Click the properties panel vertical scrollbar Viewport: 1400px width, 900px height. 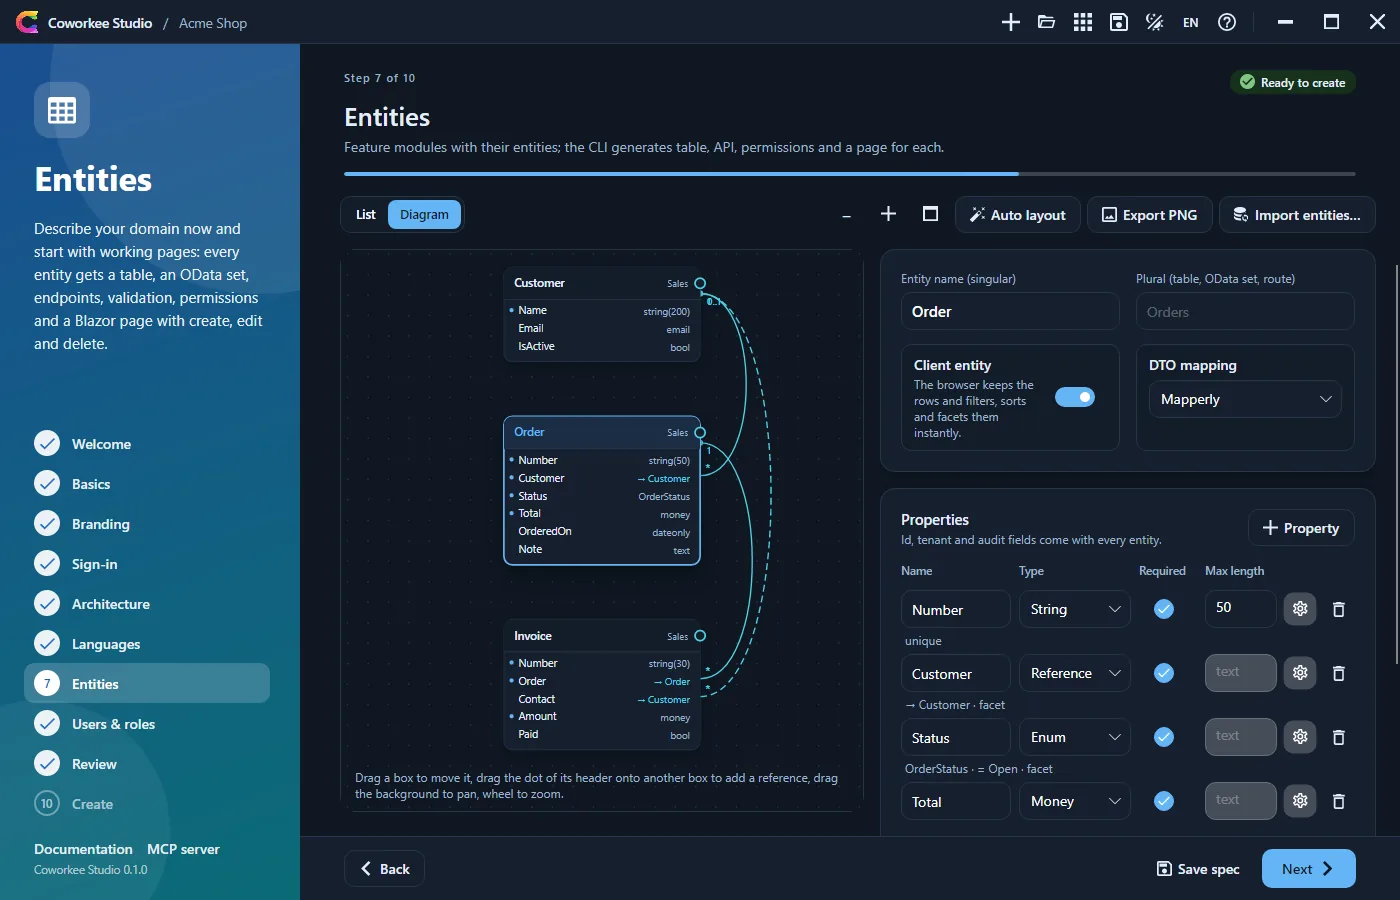(x=1397, y=464)
